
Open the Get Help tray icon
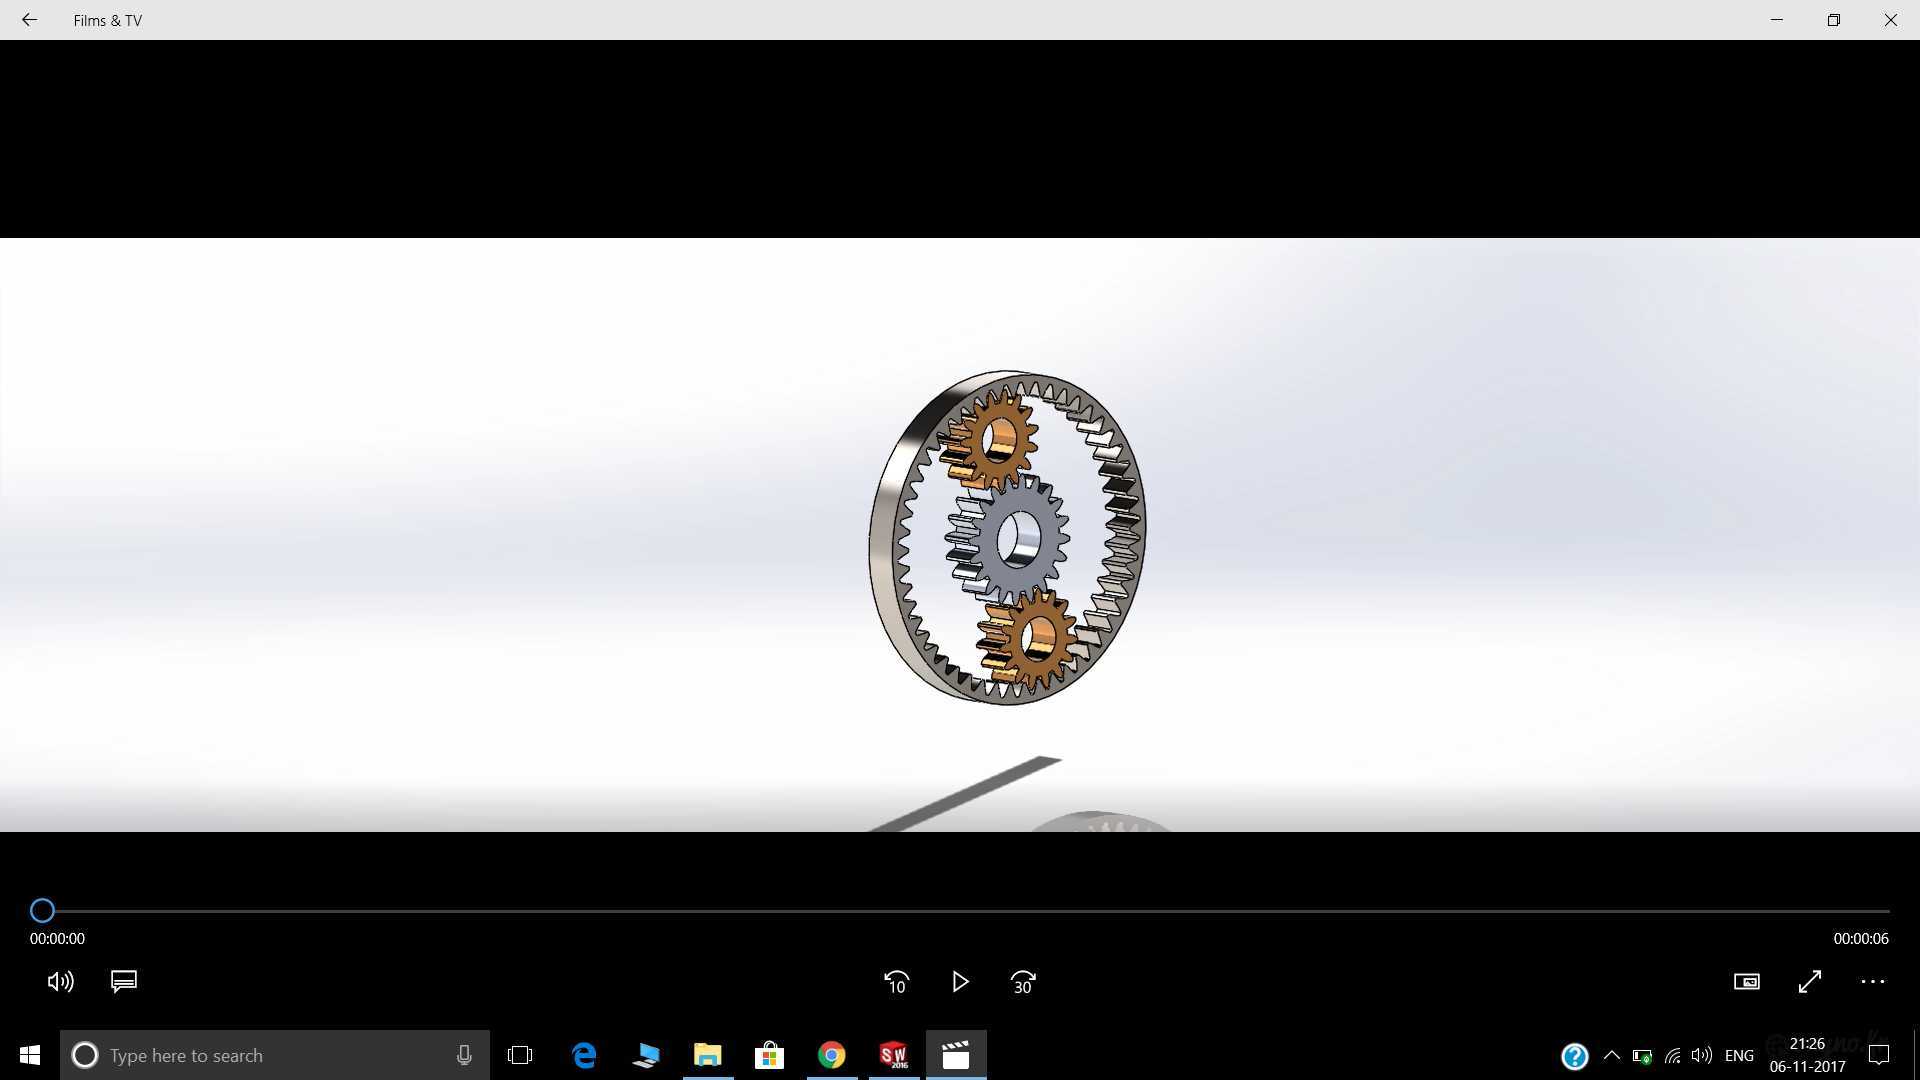coord(1574,1056)
